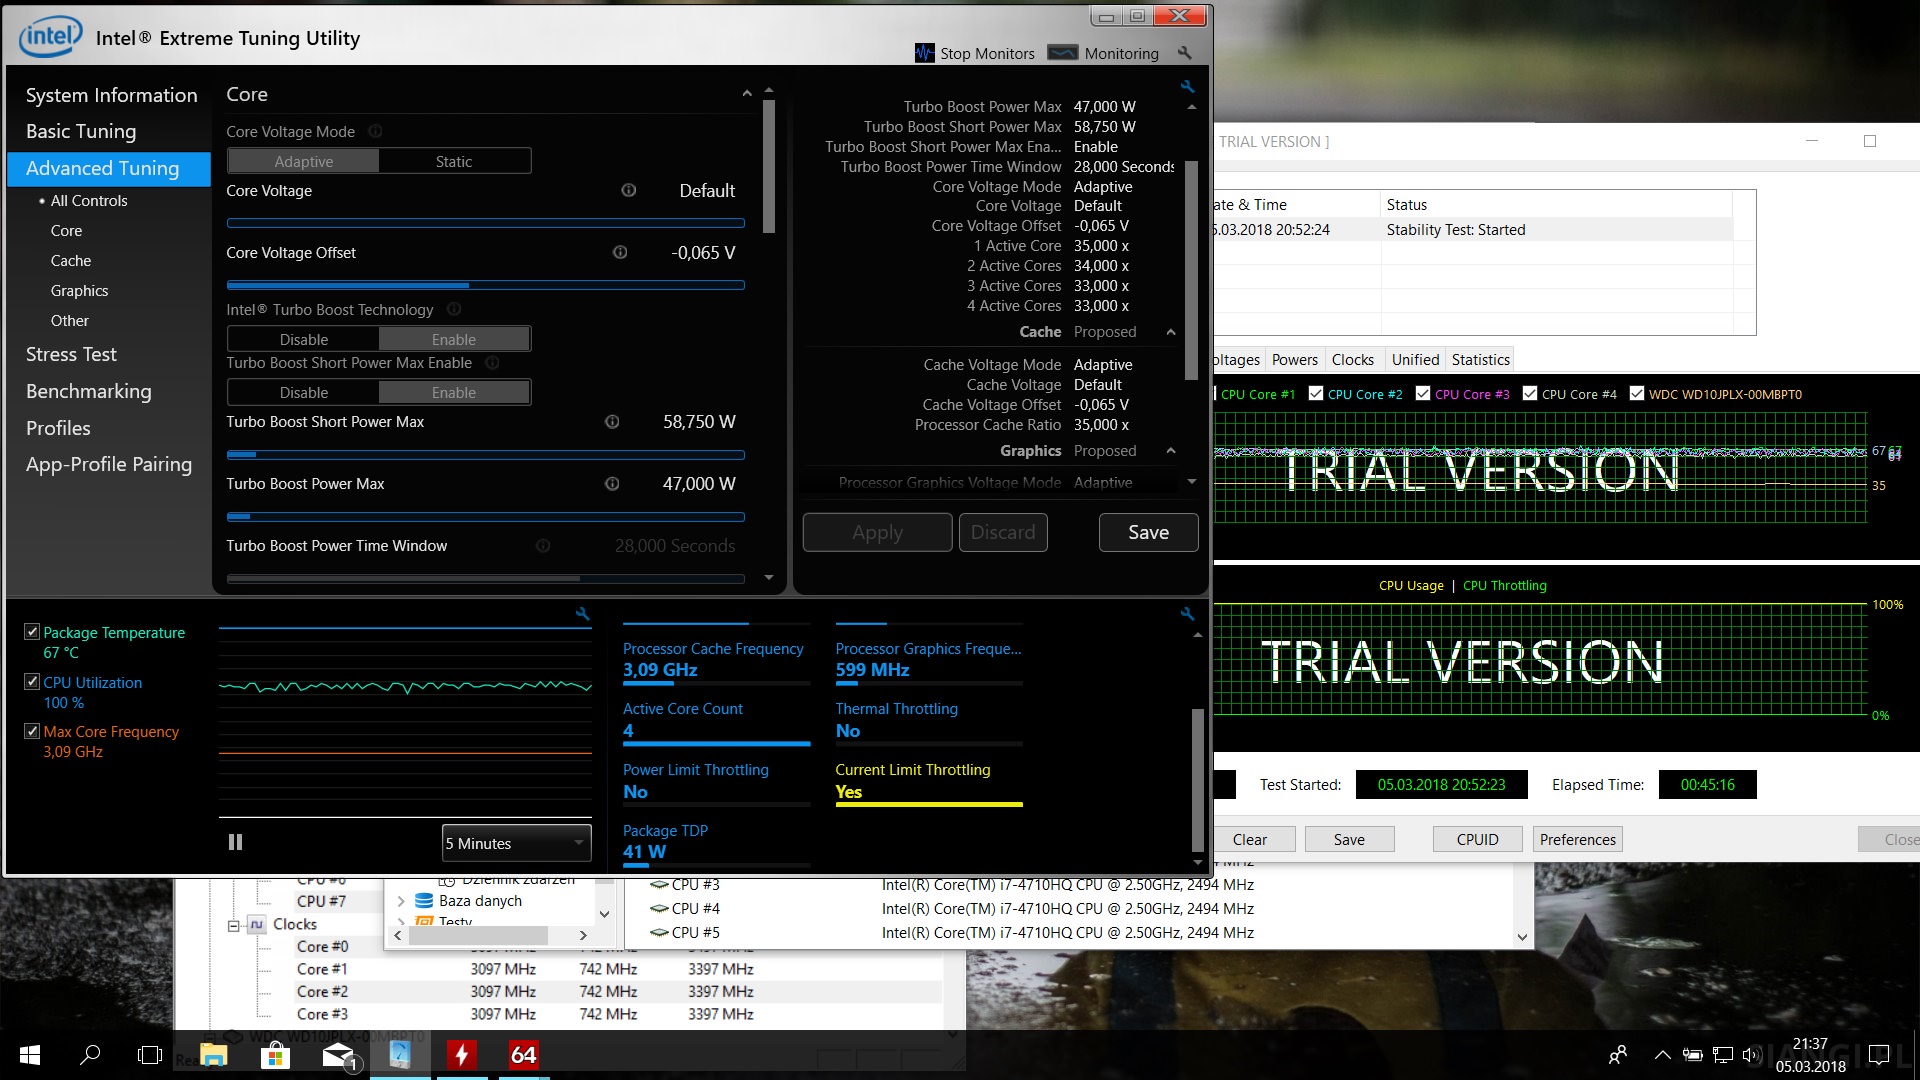Click the Monitoring icon in the header
The width and height of the screenshot is (1920, 1080).
(1062, 53)
